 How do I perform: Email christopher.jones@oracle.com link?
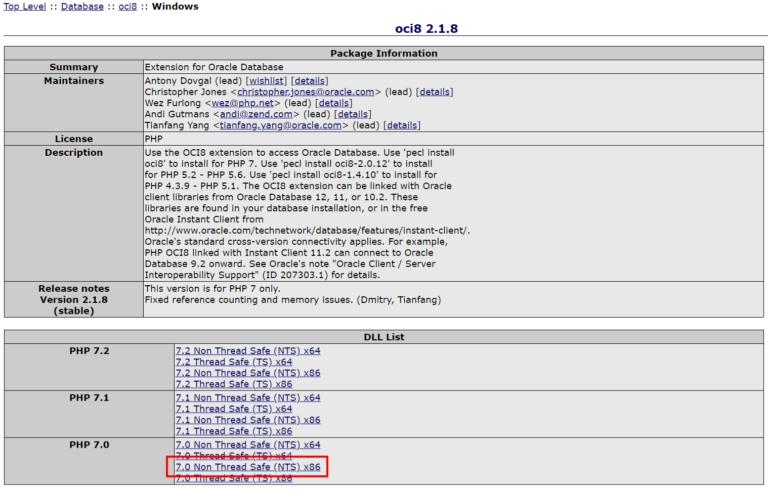tap(305, 91)
